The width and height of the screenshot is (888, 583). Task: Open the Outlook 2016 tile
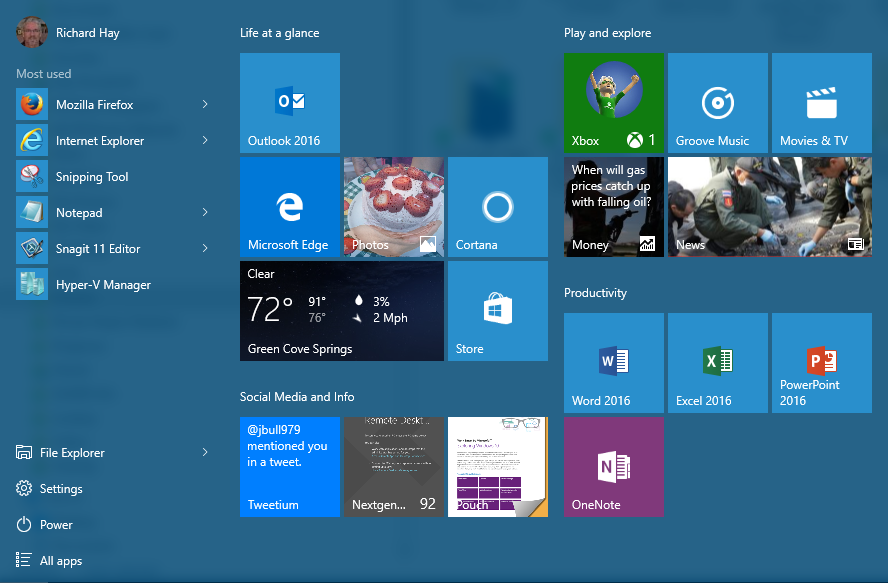coord(290,103)
